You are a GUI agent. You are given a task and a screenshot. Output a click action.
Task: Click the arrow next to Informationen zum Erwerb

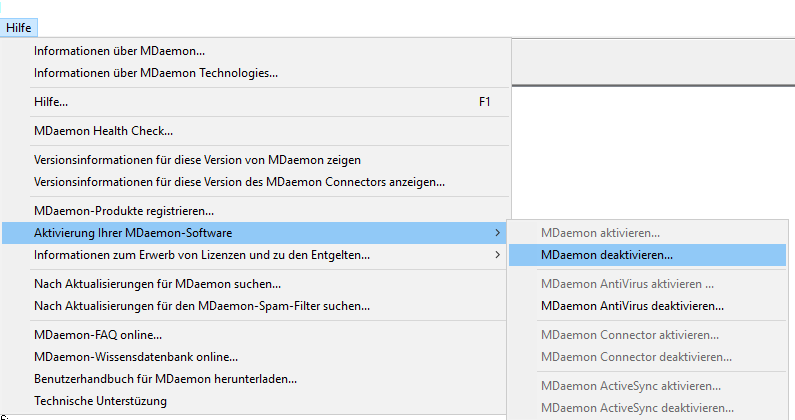[x=498, y=255]
